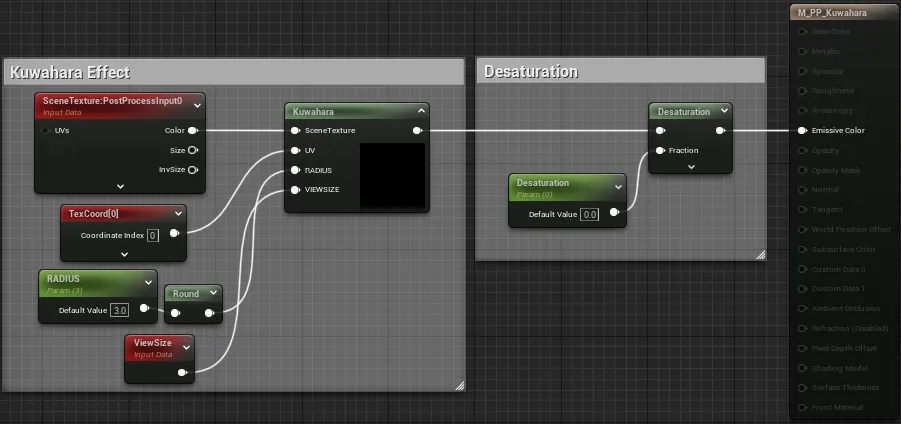The width and height of the screenshot is (901, 424).
Task: Expand hidden pins at the bottom of SceneTexture node
Action: tap(120, 186)
